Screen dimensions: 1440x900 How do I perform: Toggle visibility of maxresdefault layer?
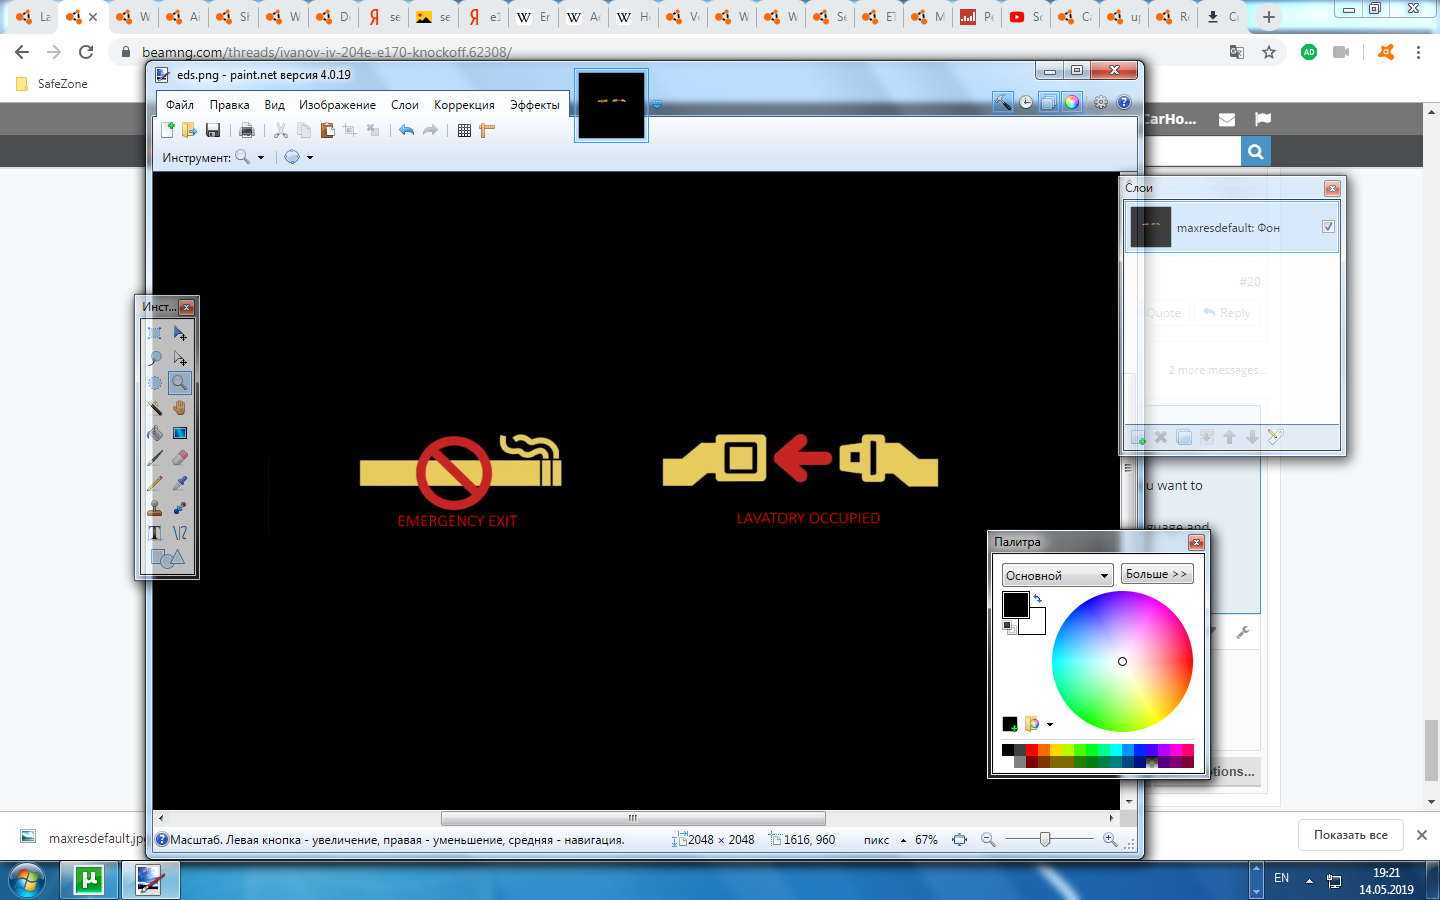pyautogui.click(x=1328, y=227)
